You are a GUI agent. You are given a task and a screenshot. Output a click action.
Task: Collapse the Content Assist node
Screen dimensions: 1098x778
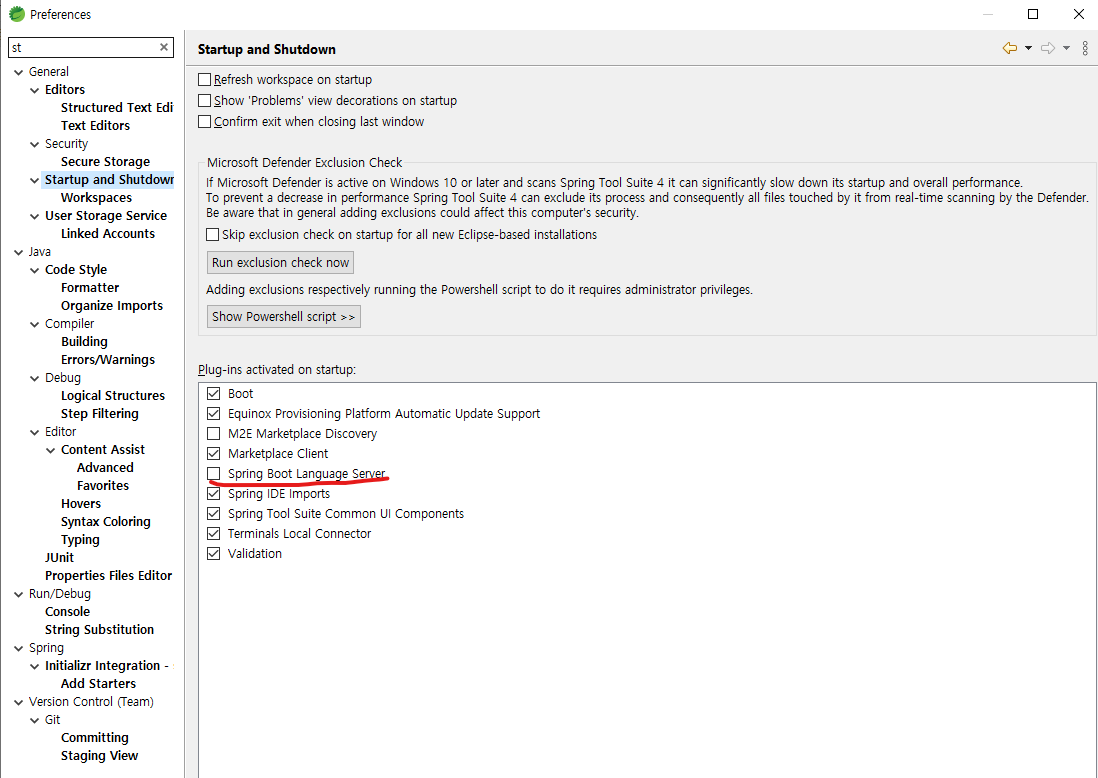50,450
